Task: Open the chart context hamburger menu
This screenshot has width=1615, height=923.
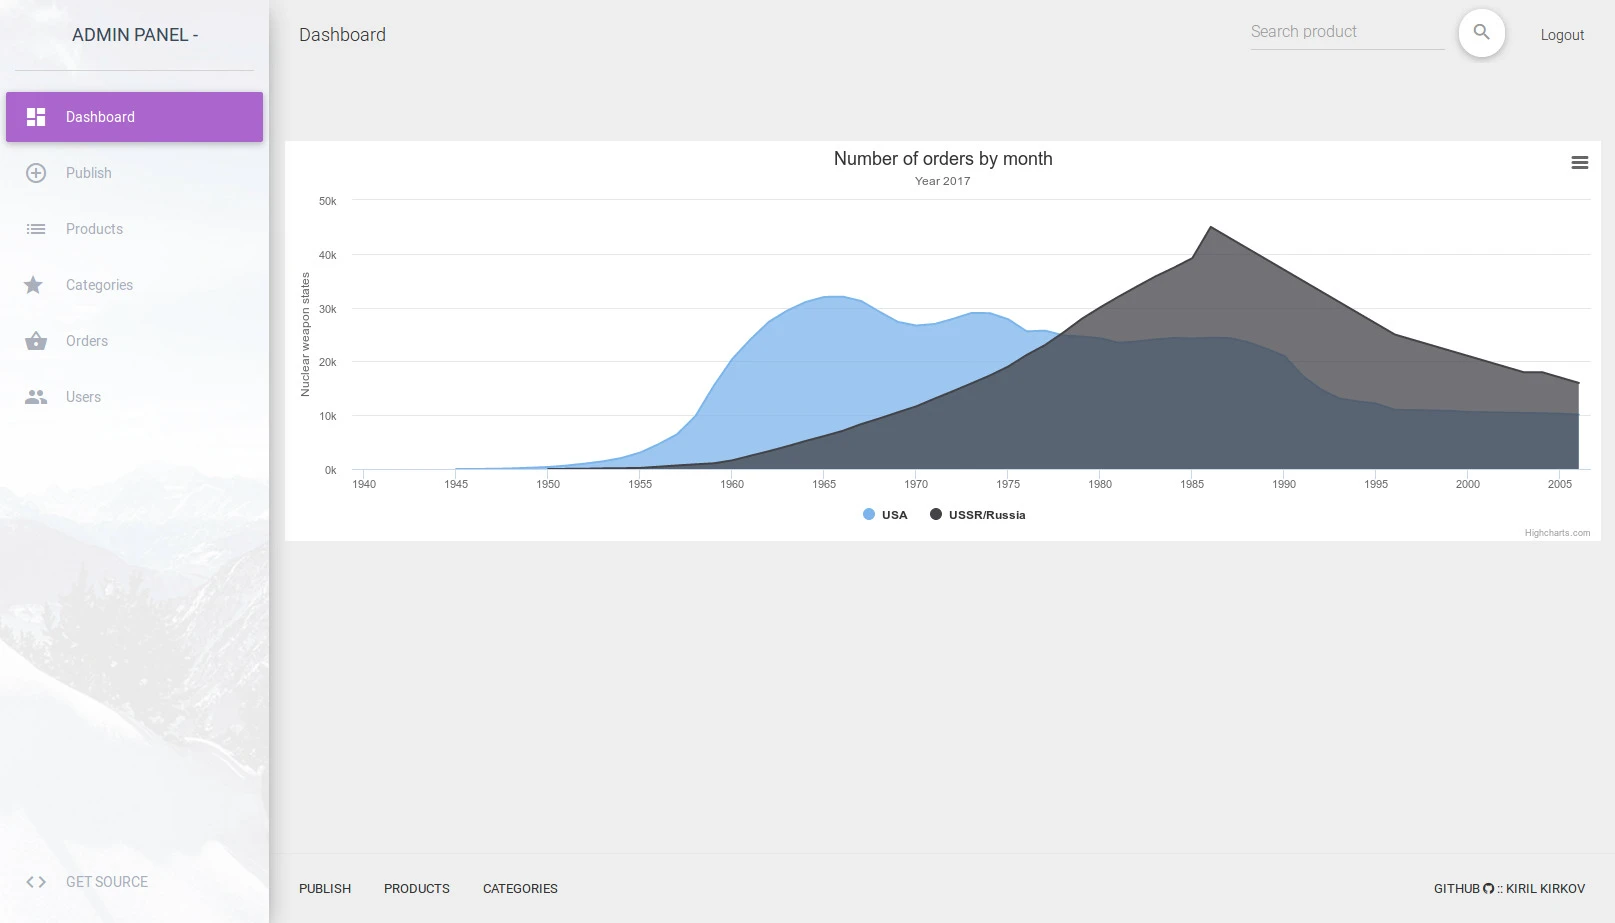Action: [1580, 163]
